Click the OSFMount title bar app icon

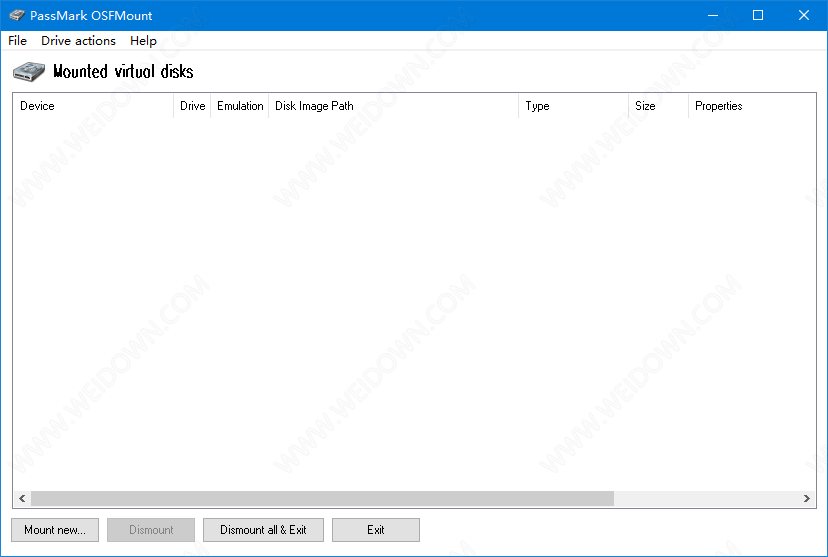17,15
